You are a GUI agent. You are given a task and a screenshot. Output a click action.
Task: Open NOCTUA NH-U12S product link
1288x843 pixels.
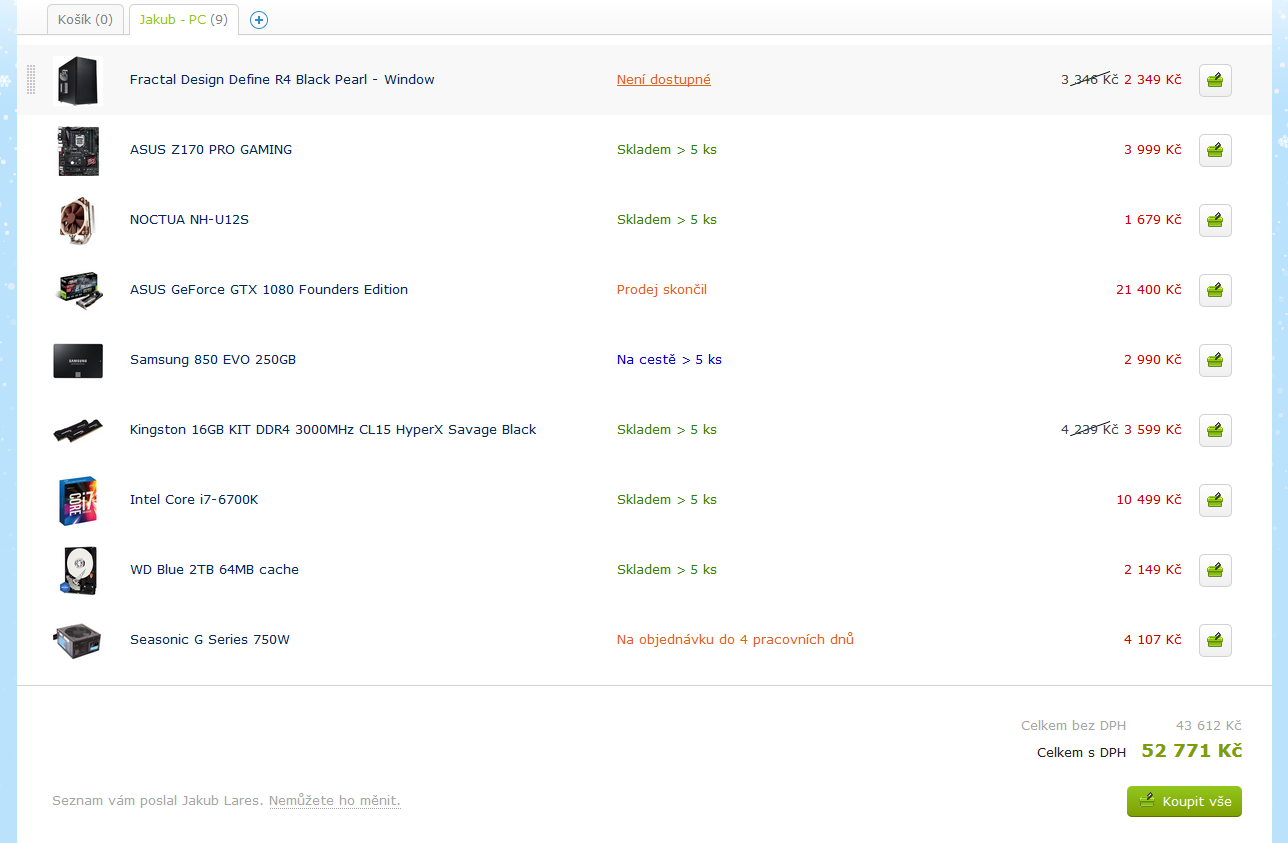(x=189, y=220)
